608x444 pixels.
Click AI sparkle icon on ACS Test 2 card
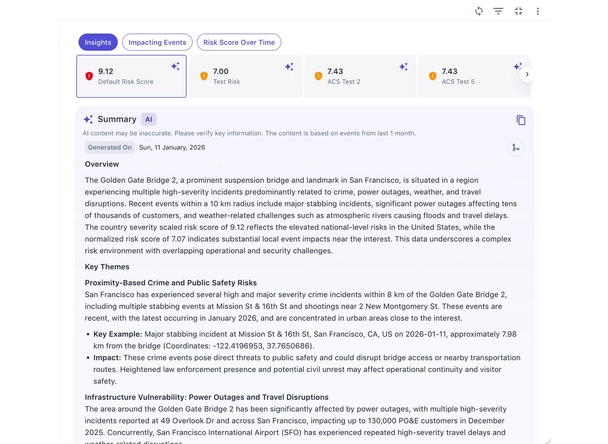pyautogui.click(x=404, y=66)
